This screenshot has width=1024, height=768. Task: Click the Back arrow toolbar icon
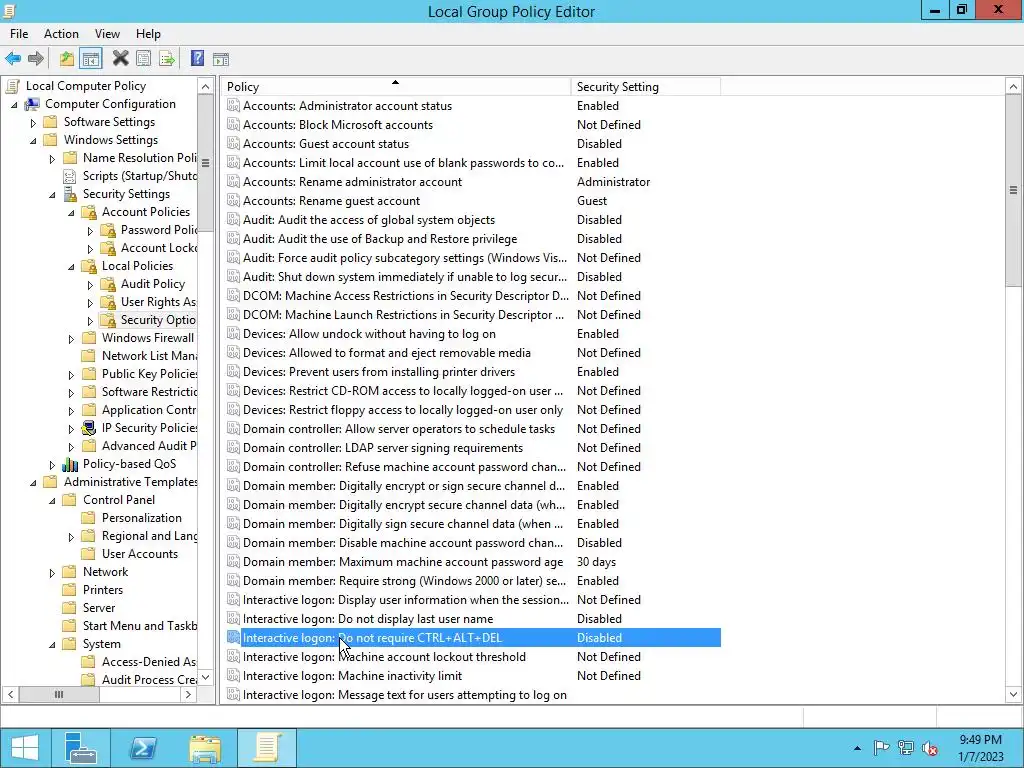pos(13,59)
